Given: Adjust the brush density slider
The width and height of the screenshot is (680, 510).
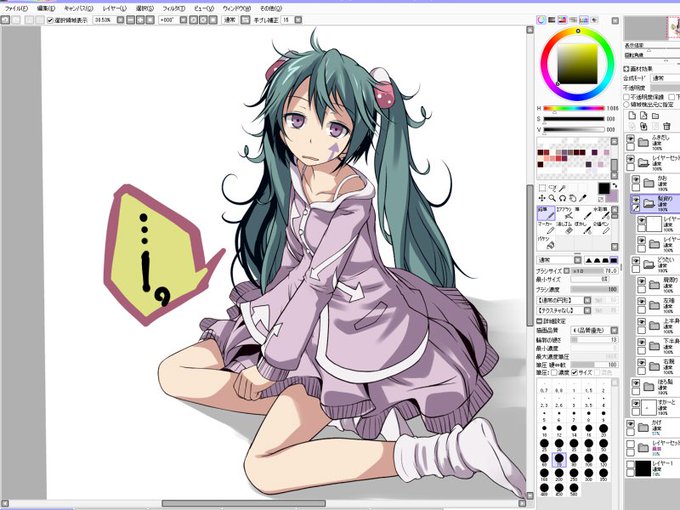Looking at the screenshot, I should (x=594, y=289).
